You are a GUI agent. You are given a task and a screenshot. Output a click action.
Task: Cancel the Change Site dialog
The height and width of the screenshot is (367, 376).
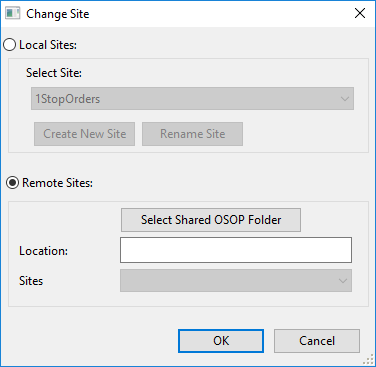[x=317, y=341]
